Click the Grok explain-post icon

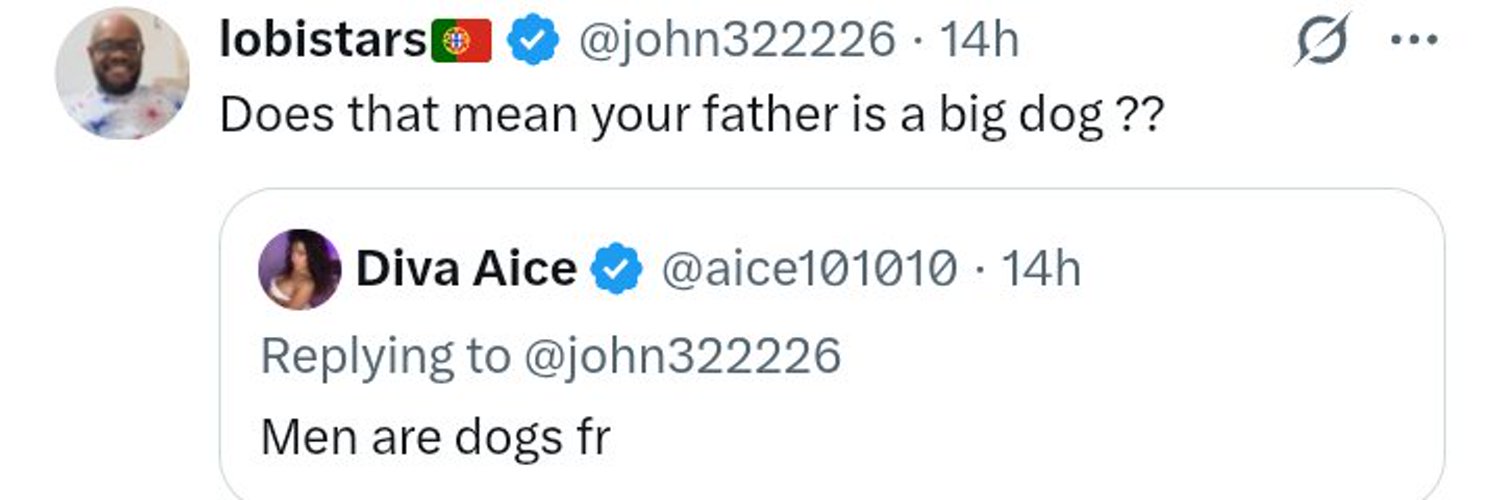click(x=1323, y=40)
